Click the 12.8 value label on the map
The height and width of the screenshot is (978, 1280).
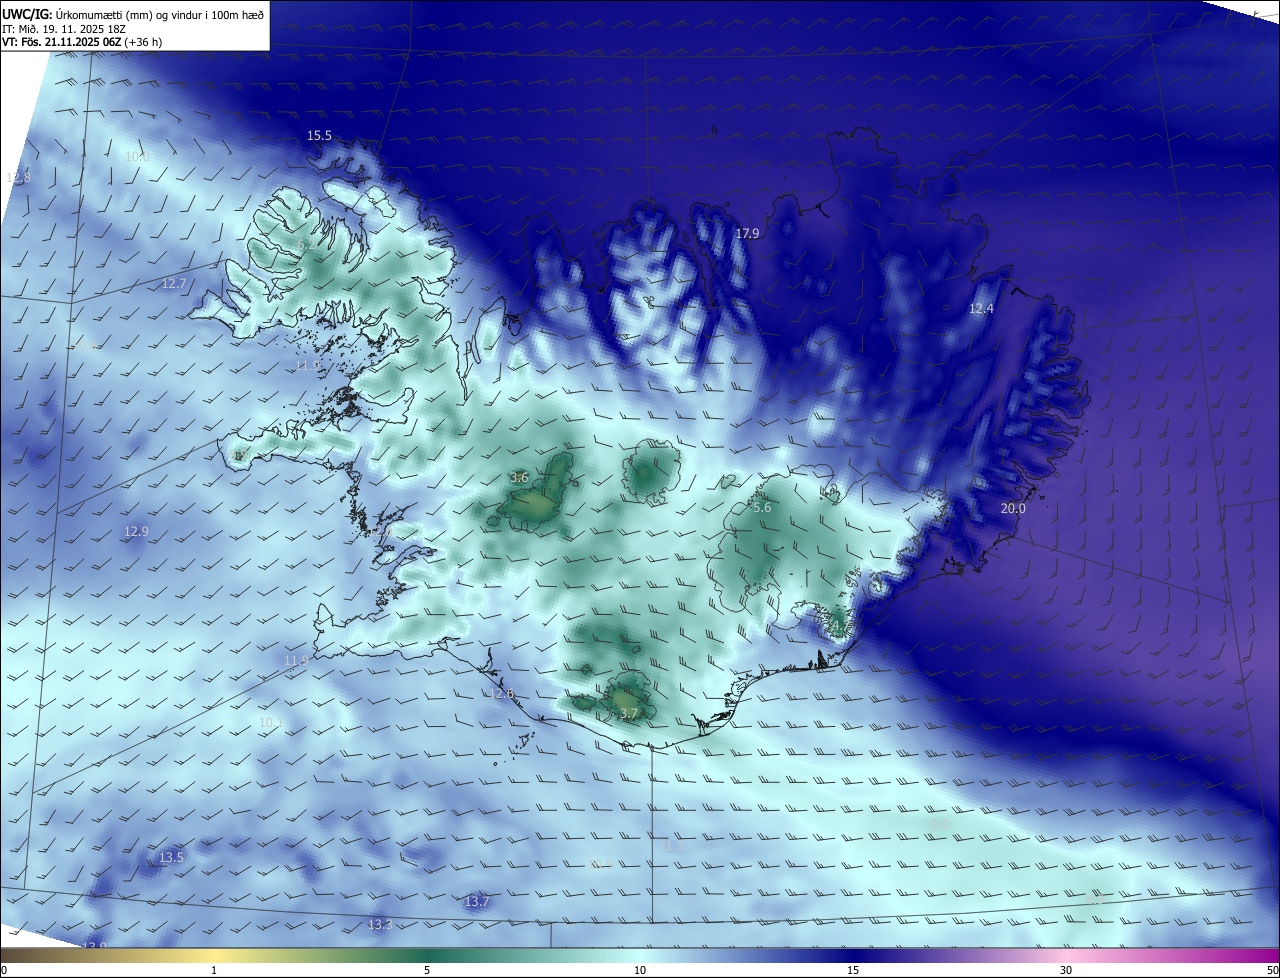pos(19,177)
